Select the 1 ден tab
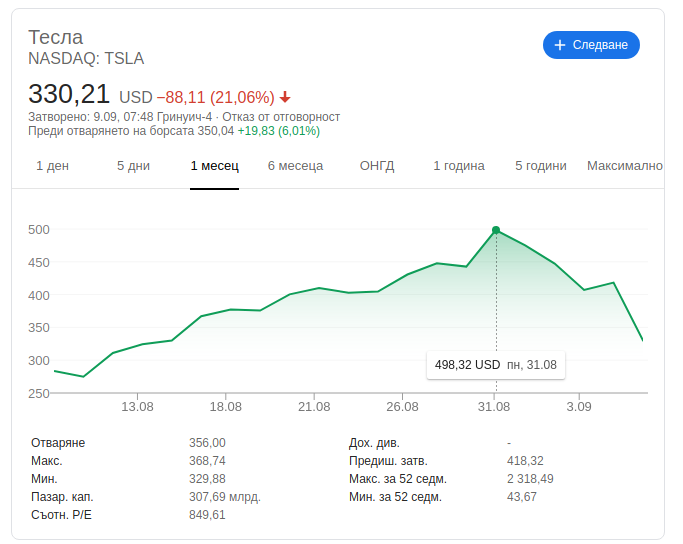Viewport: 683px width, 544px height. 52,166
